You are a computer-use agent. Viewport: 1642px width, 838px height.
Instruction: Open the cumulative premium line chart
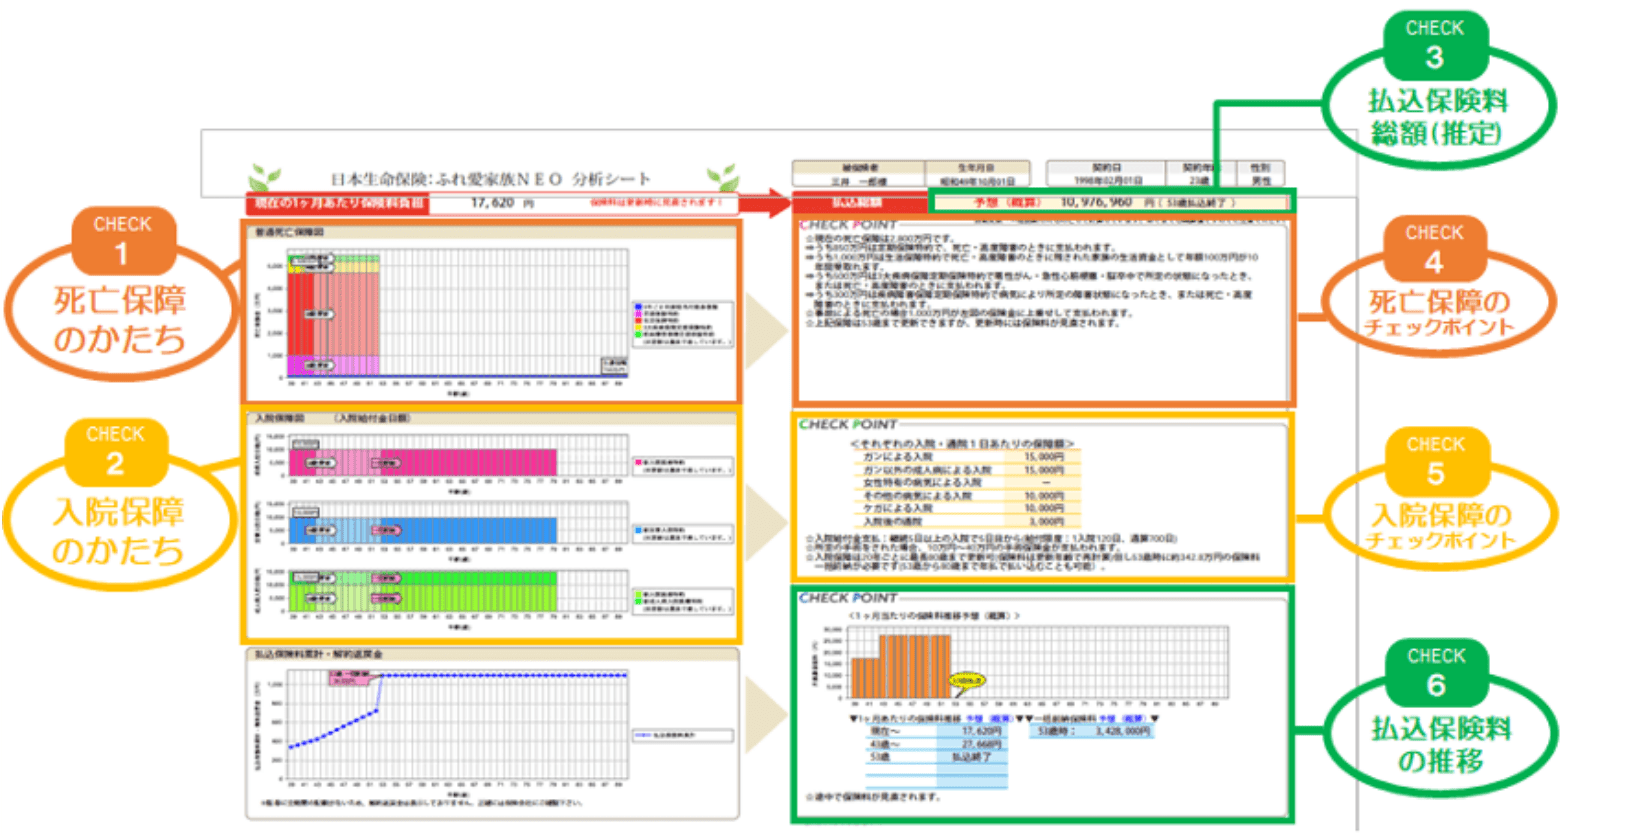458,725
